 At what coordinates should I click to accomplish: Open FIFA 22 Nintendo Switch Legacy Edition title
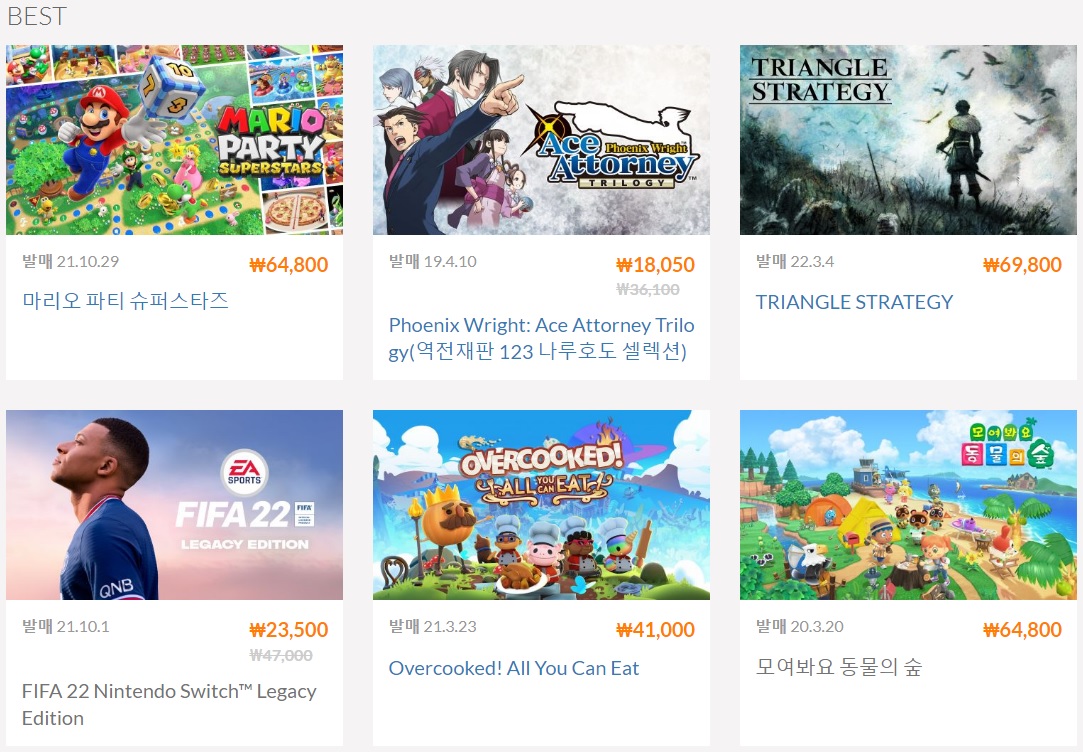coord(169,704)
